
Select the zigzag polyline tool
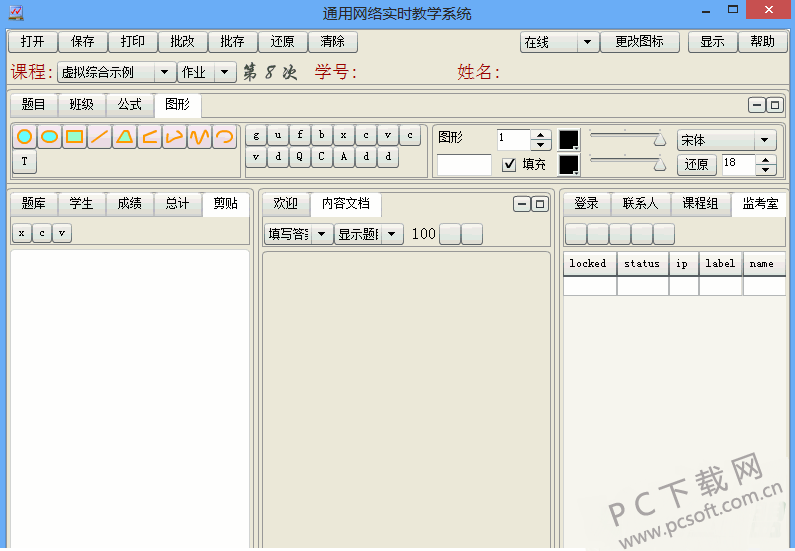pos(174,136)
